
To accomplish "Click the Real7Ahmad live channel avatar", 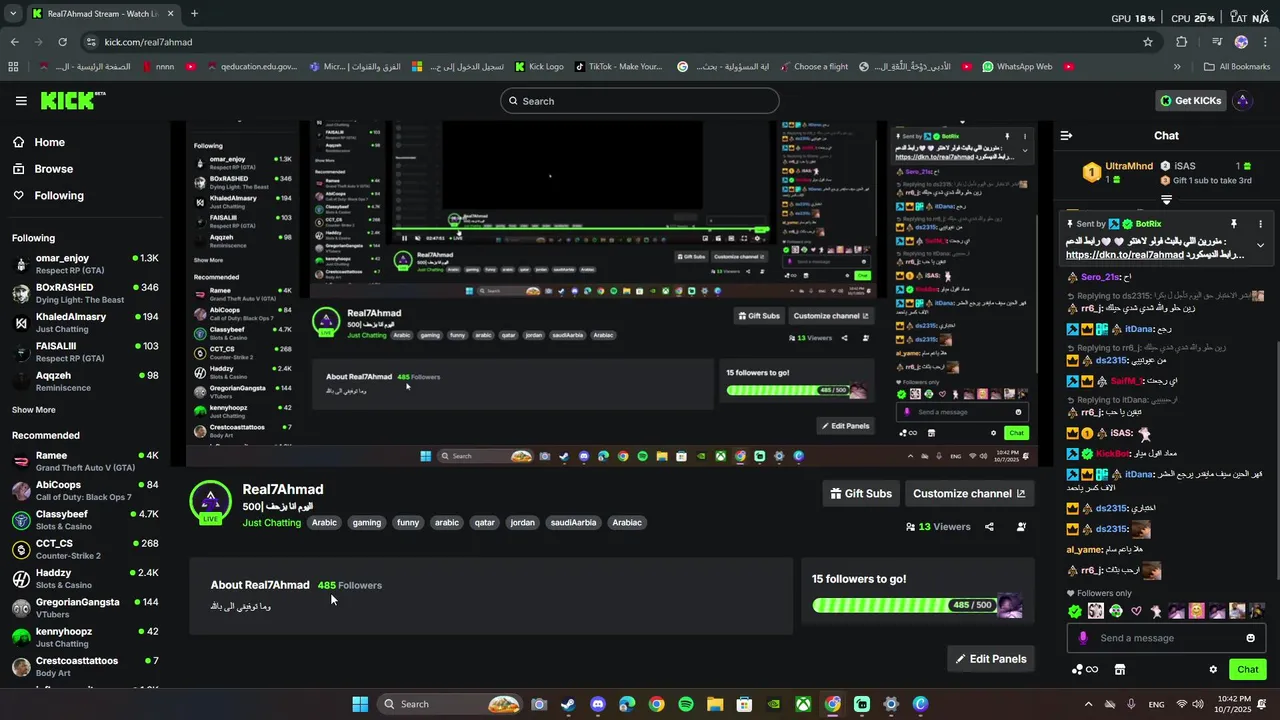I will (210, 503).
